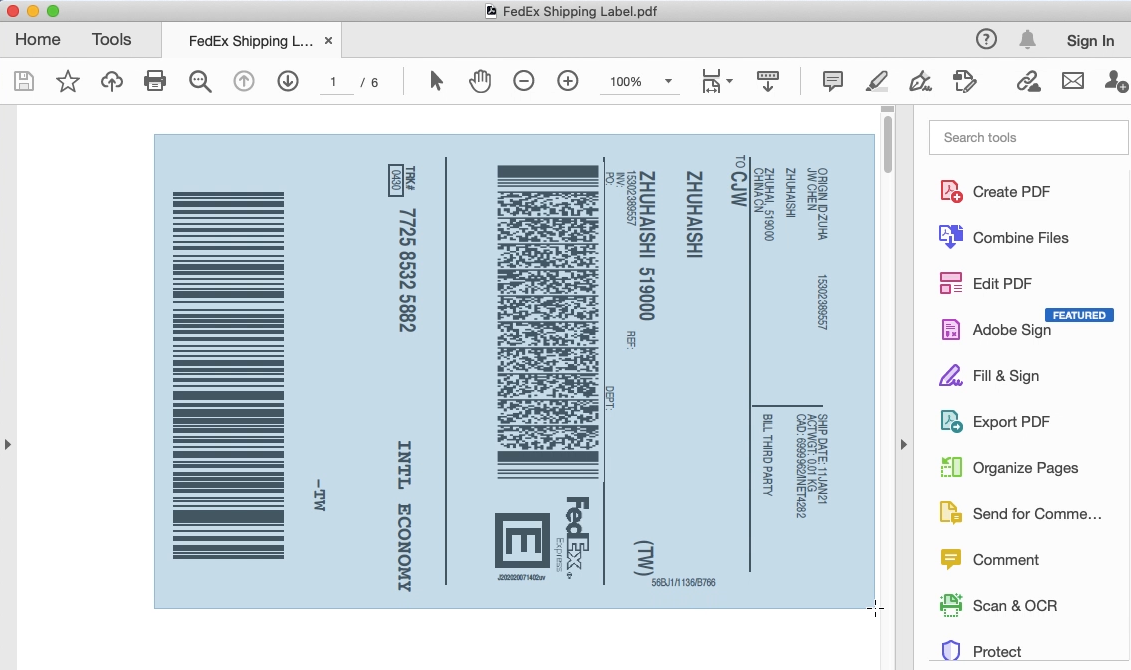Image resolution: width=1131 pixels, height=670 pixels.
Task: Collapse the right tools pane
Action: pos(904,444)
